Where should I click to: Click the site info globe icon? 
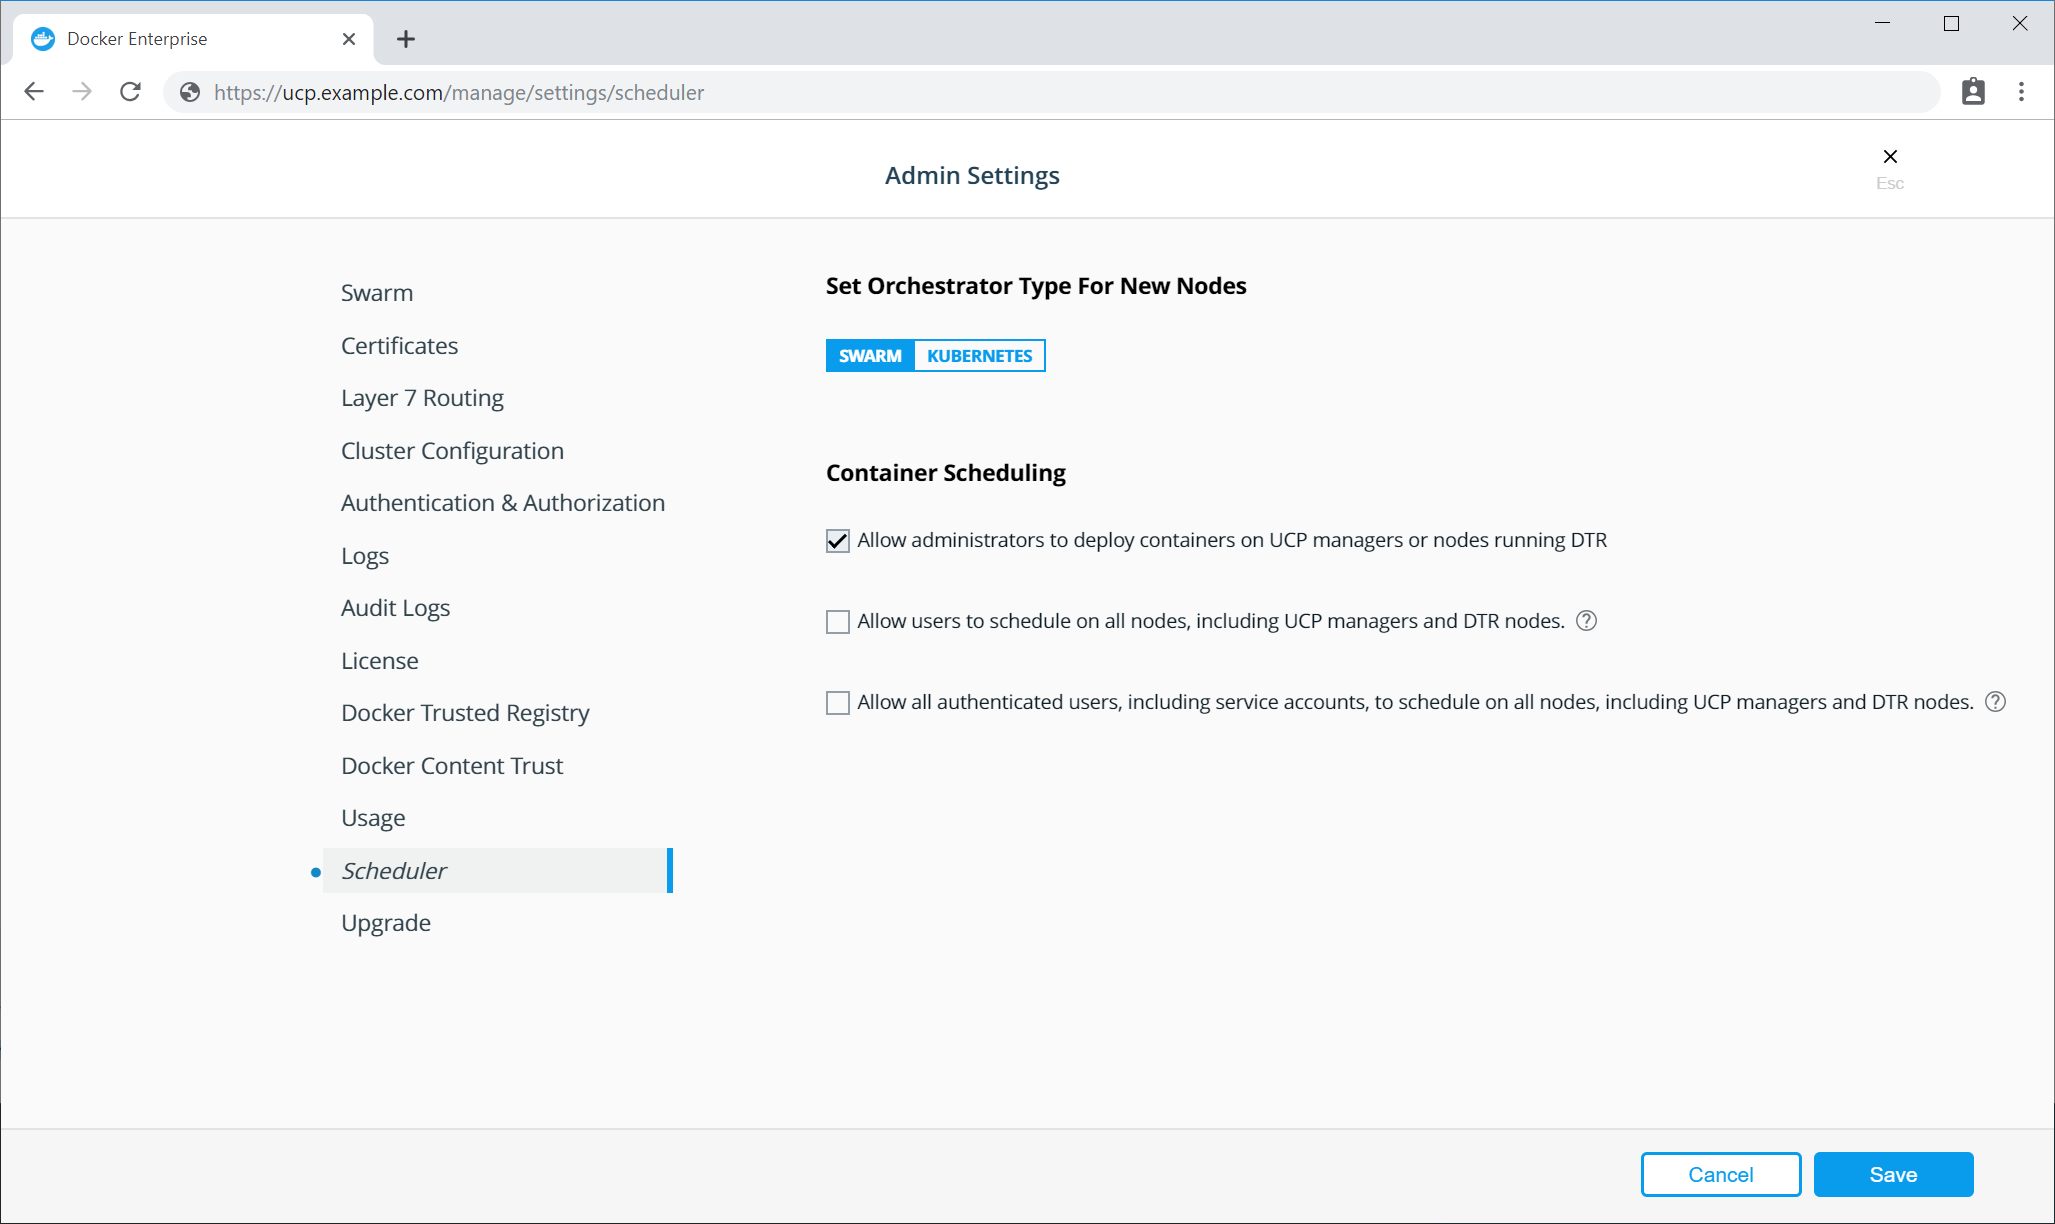pyautogui.click(x=190, y=92)
